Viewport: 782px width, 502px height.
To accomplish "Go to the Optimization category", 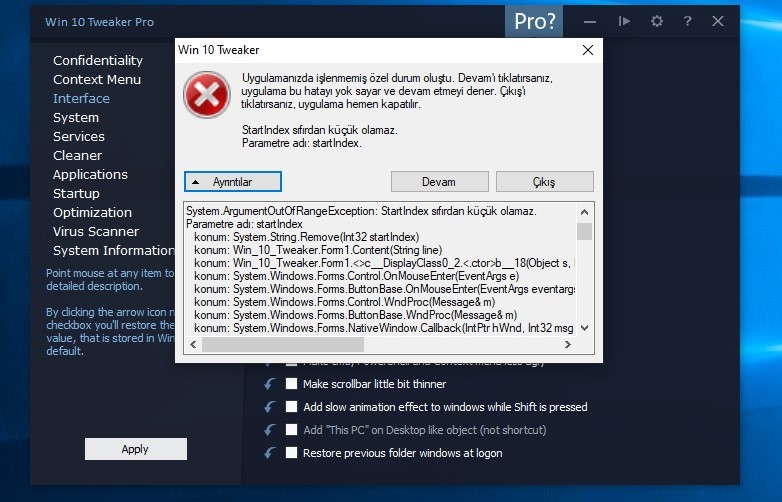I will click(92, 212).
